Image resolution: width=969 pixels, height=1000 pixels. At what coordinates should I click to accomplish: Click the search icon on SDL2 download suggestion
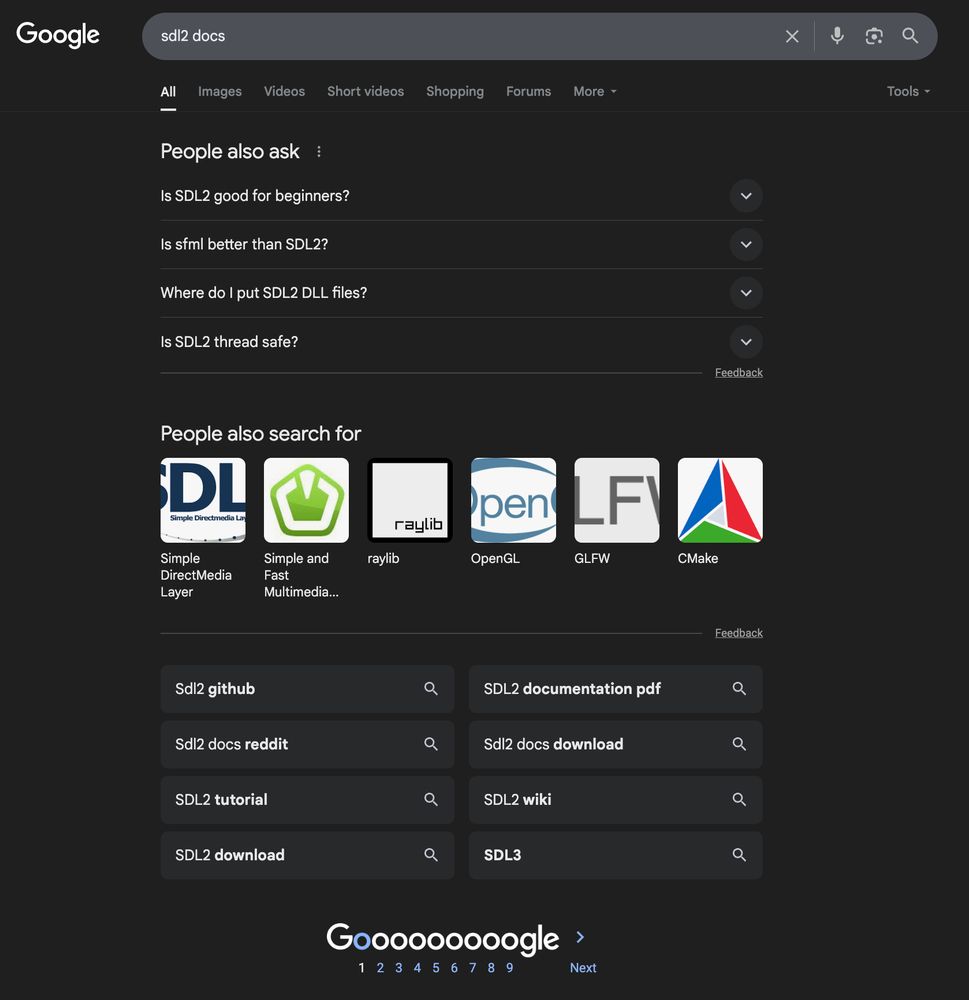click(431, 855)
